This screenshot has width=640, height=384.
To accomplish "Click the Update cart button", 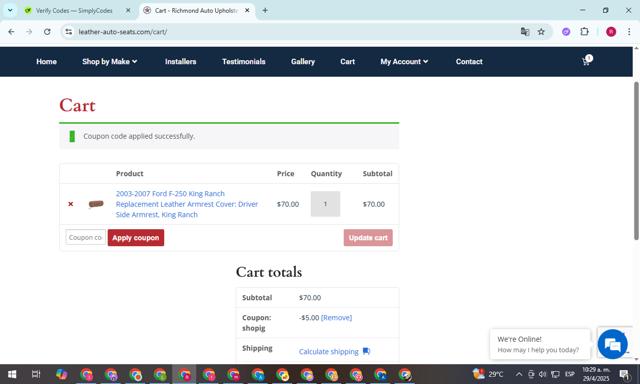I will [368, 238].
